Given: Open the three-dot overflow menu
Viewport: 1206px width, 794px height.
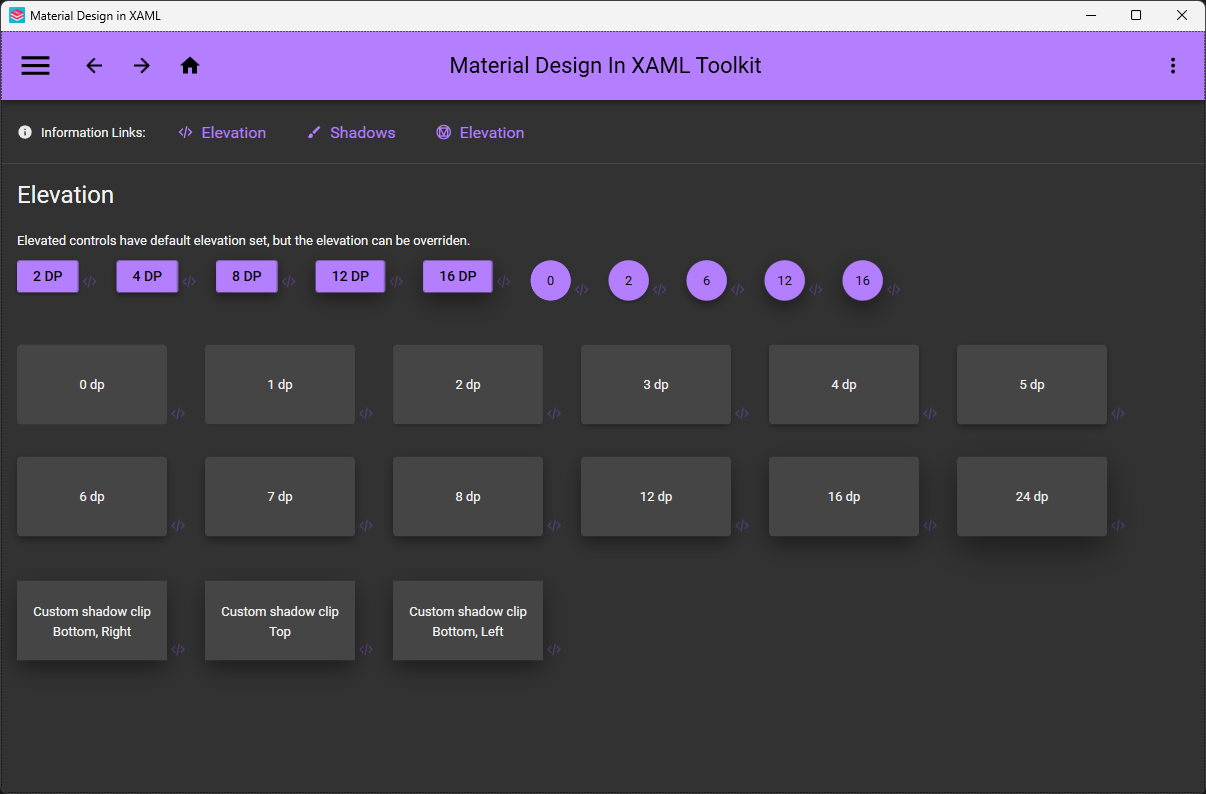Looking at the screenshot, I should coord(1173,66).
